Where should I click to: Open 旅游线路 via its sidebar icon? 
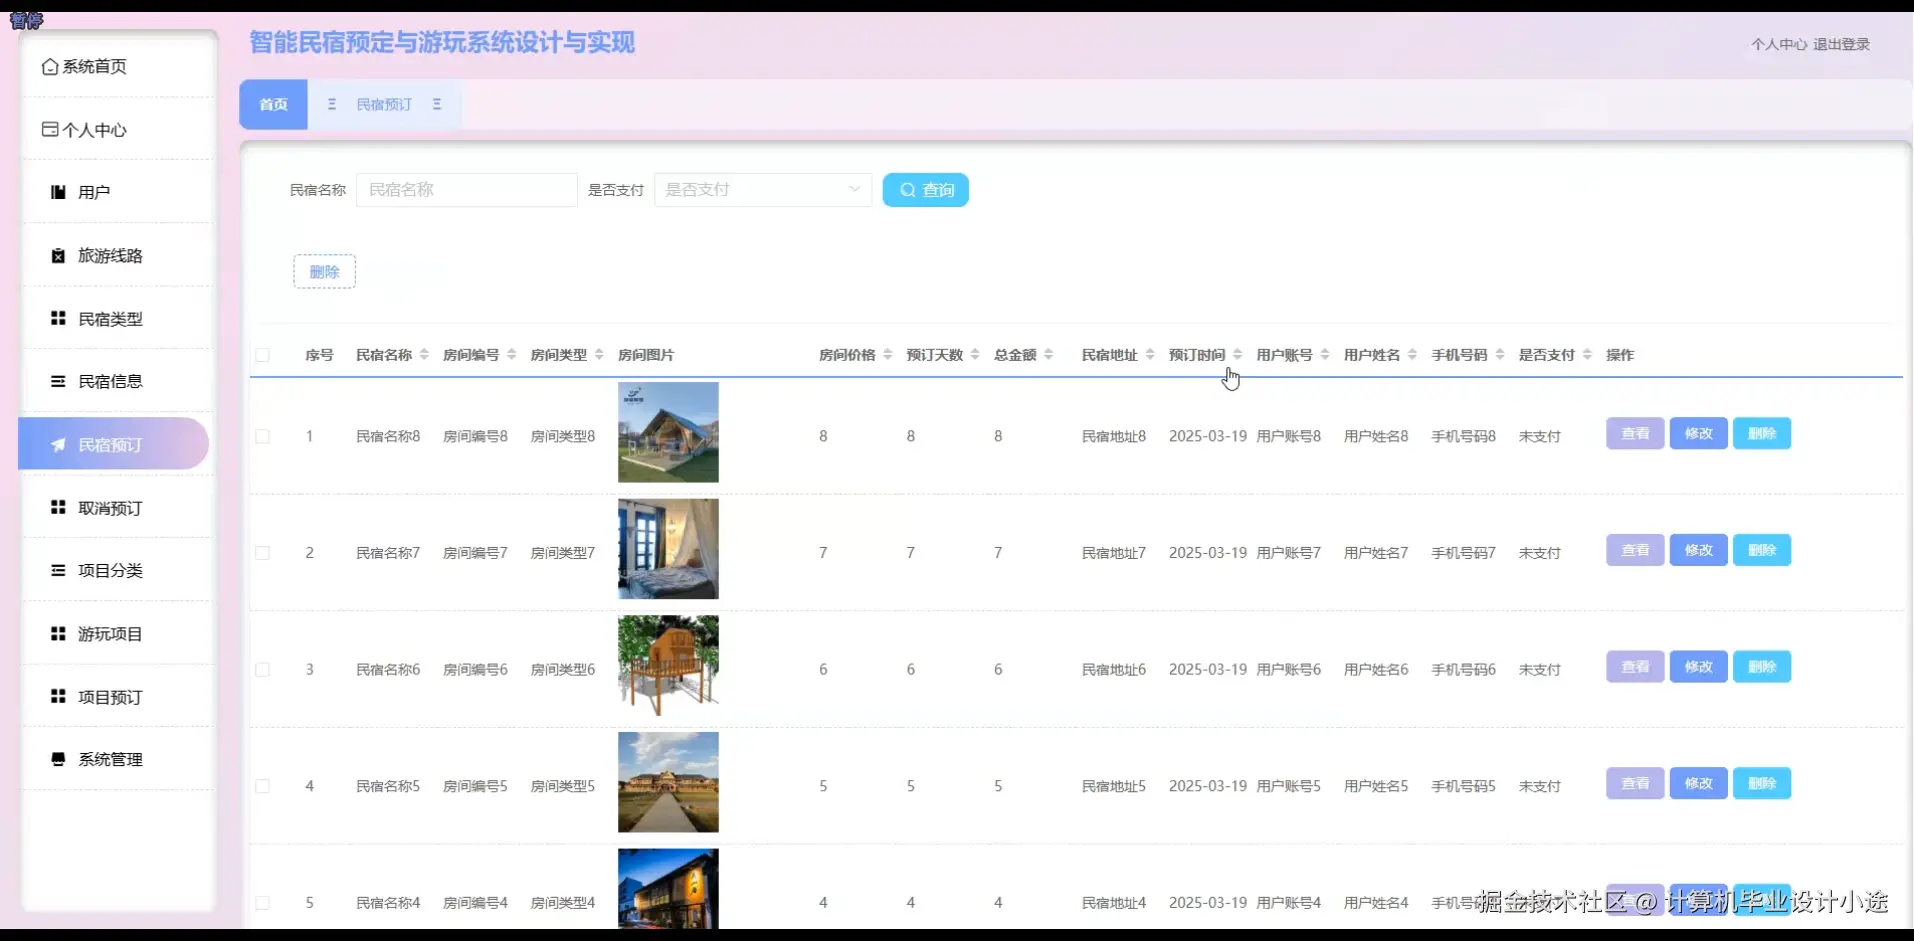point(57,255)
